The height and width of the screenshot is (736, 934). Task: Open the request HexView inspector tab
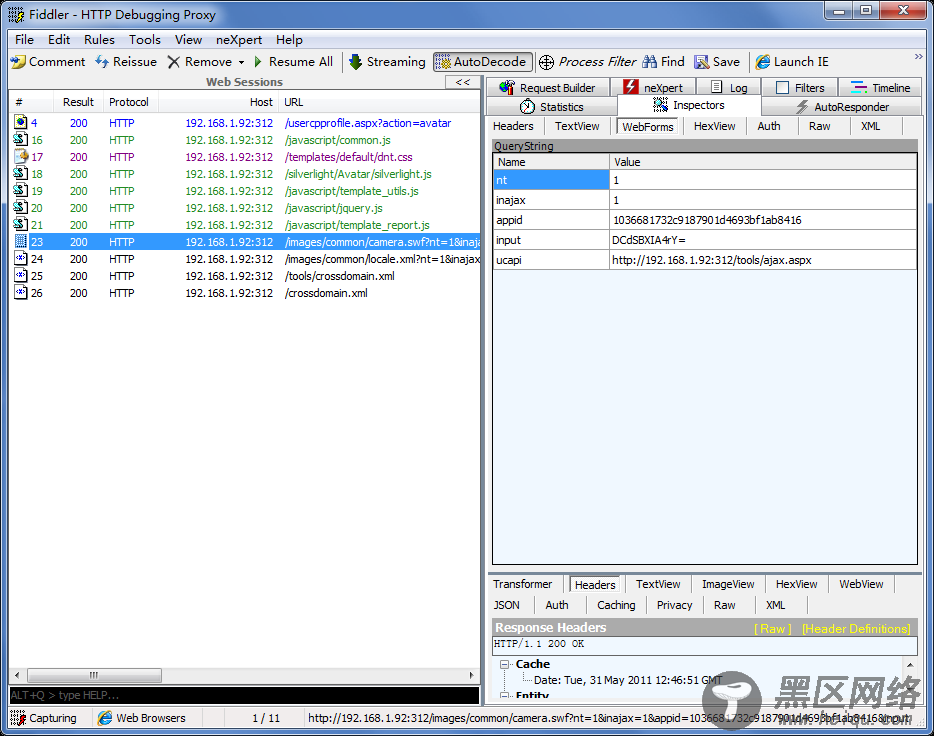point(714,126)
